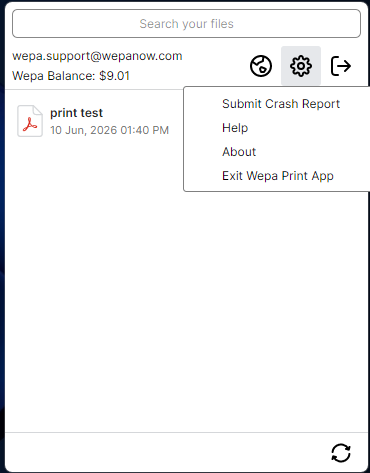
Task: Open the settings gear menu
Action: [301, 66]
